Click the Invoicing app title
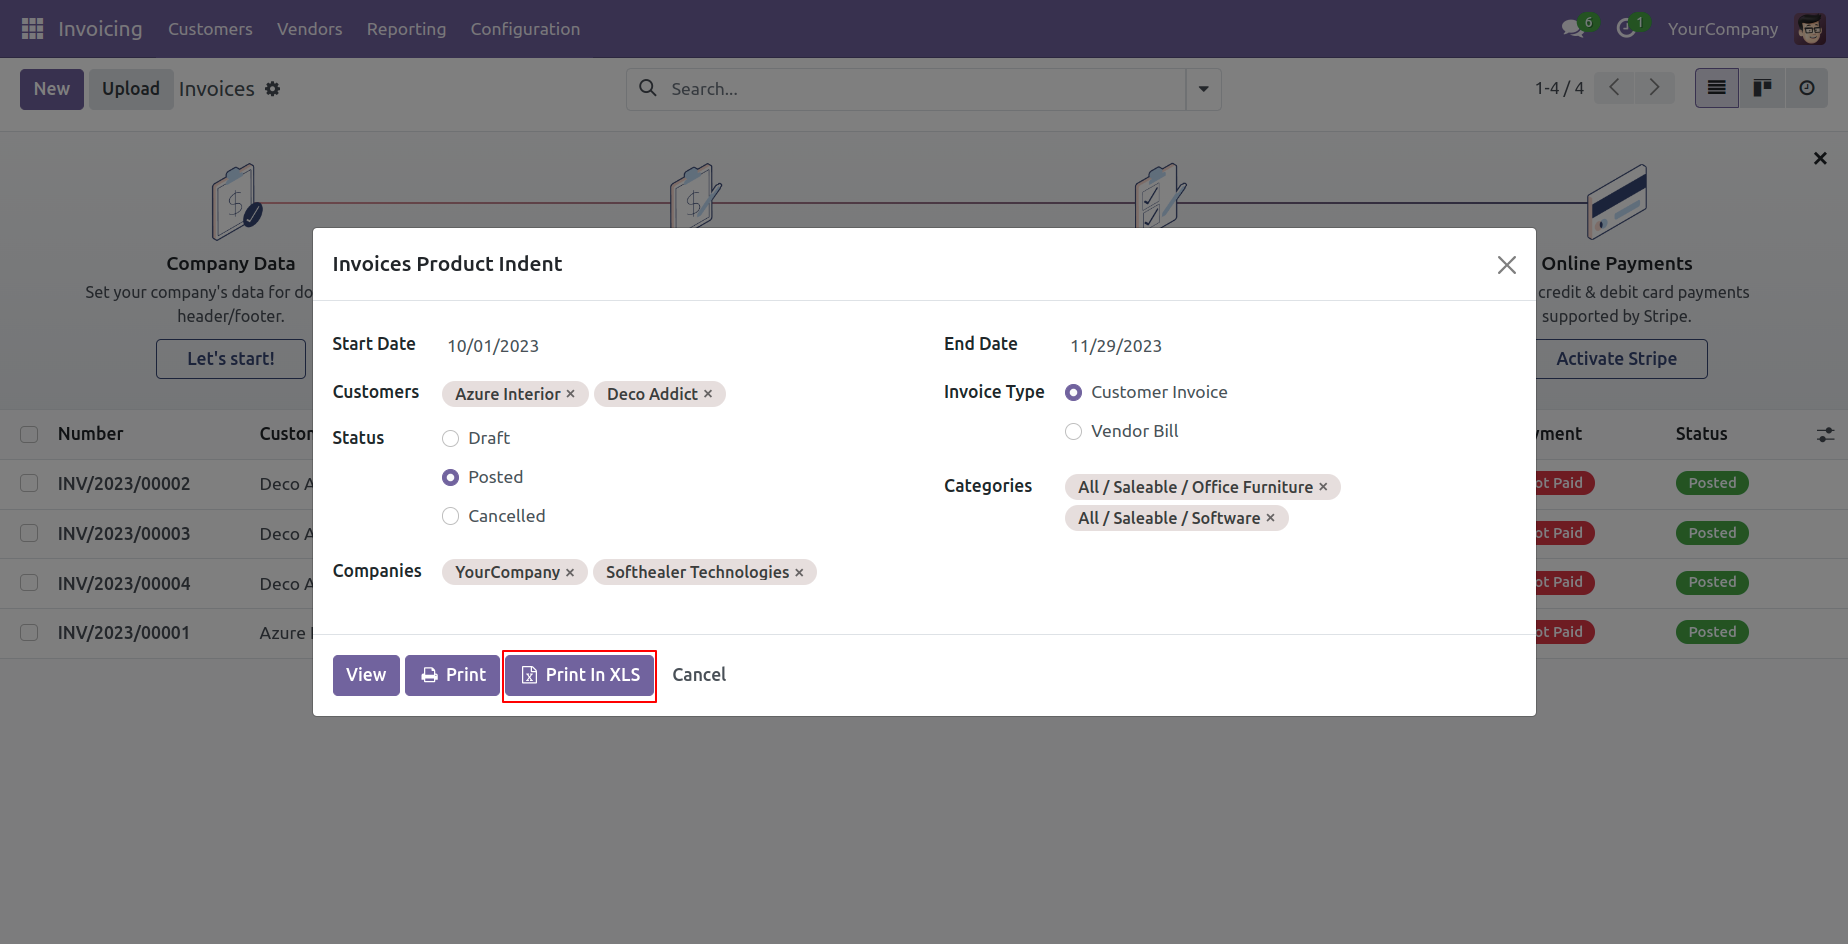1848x944 pixels. pyautogui.click(x=100, y=29)
